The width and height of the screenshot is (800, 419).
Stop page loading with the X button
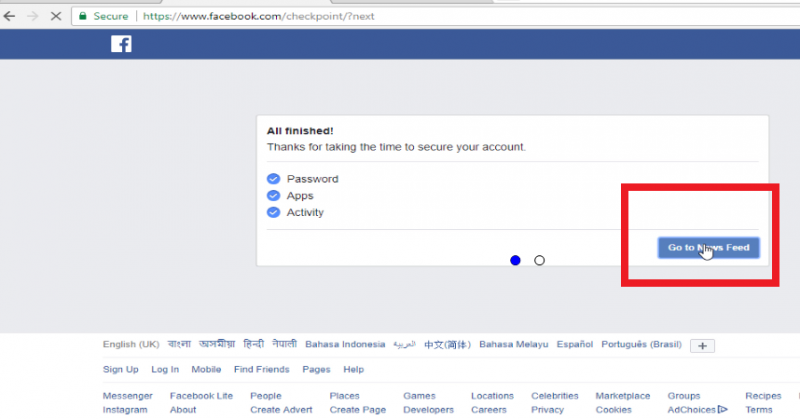click(x=56, y=16)
